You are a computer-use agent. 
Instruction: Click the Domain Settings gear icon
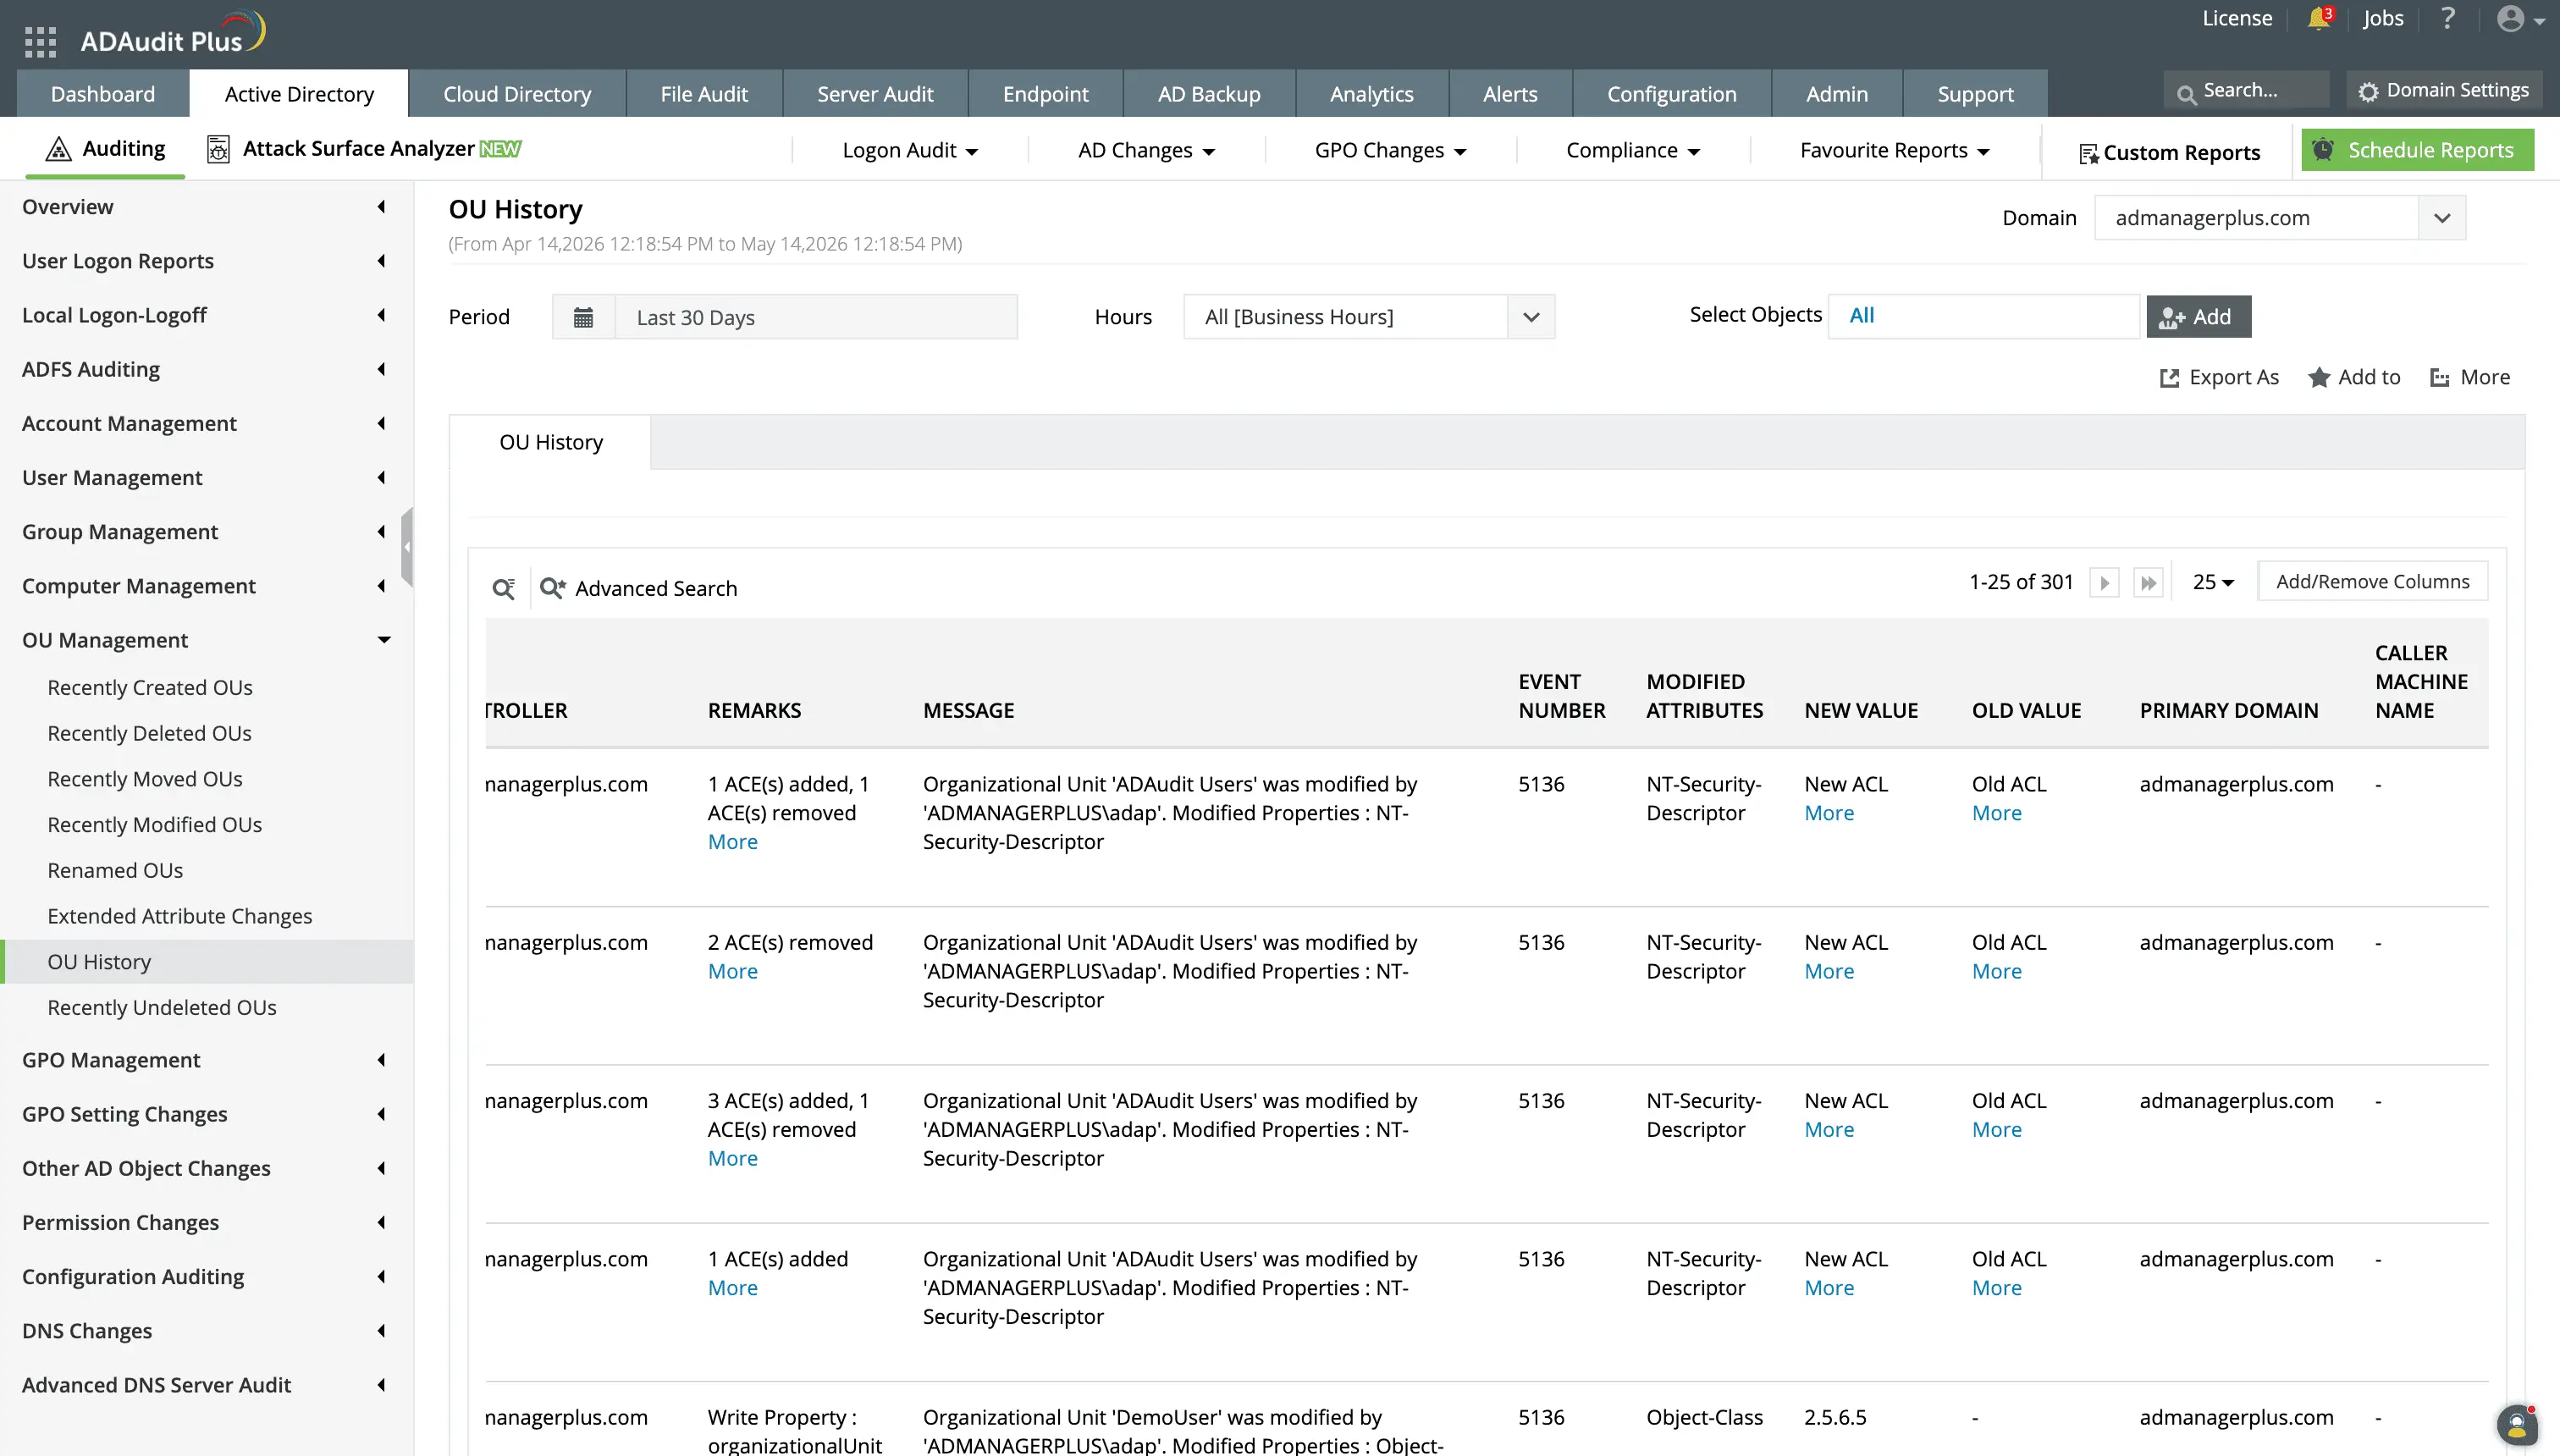click(2368, 91)
